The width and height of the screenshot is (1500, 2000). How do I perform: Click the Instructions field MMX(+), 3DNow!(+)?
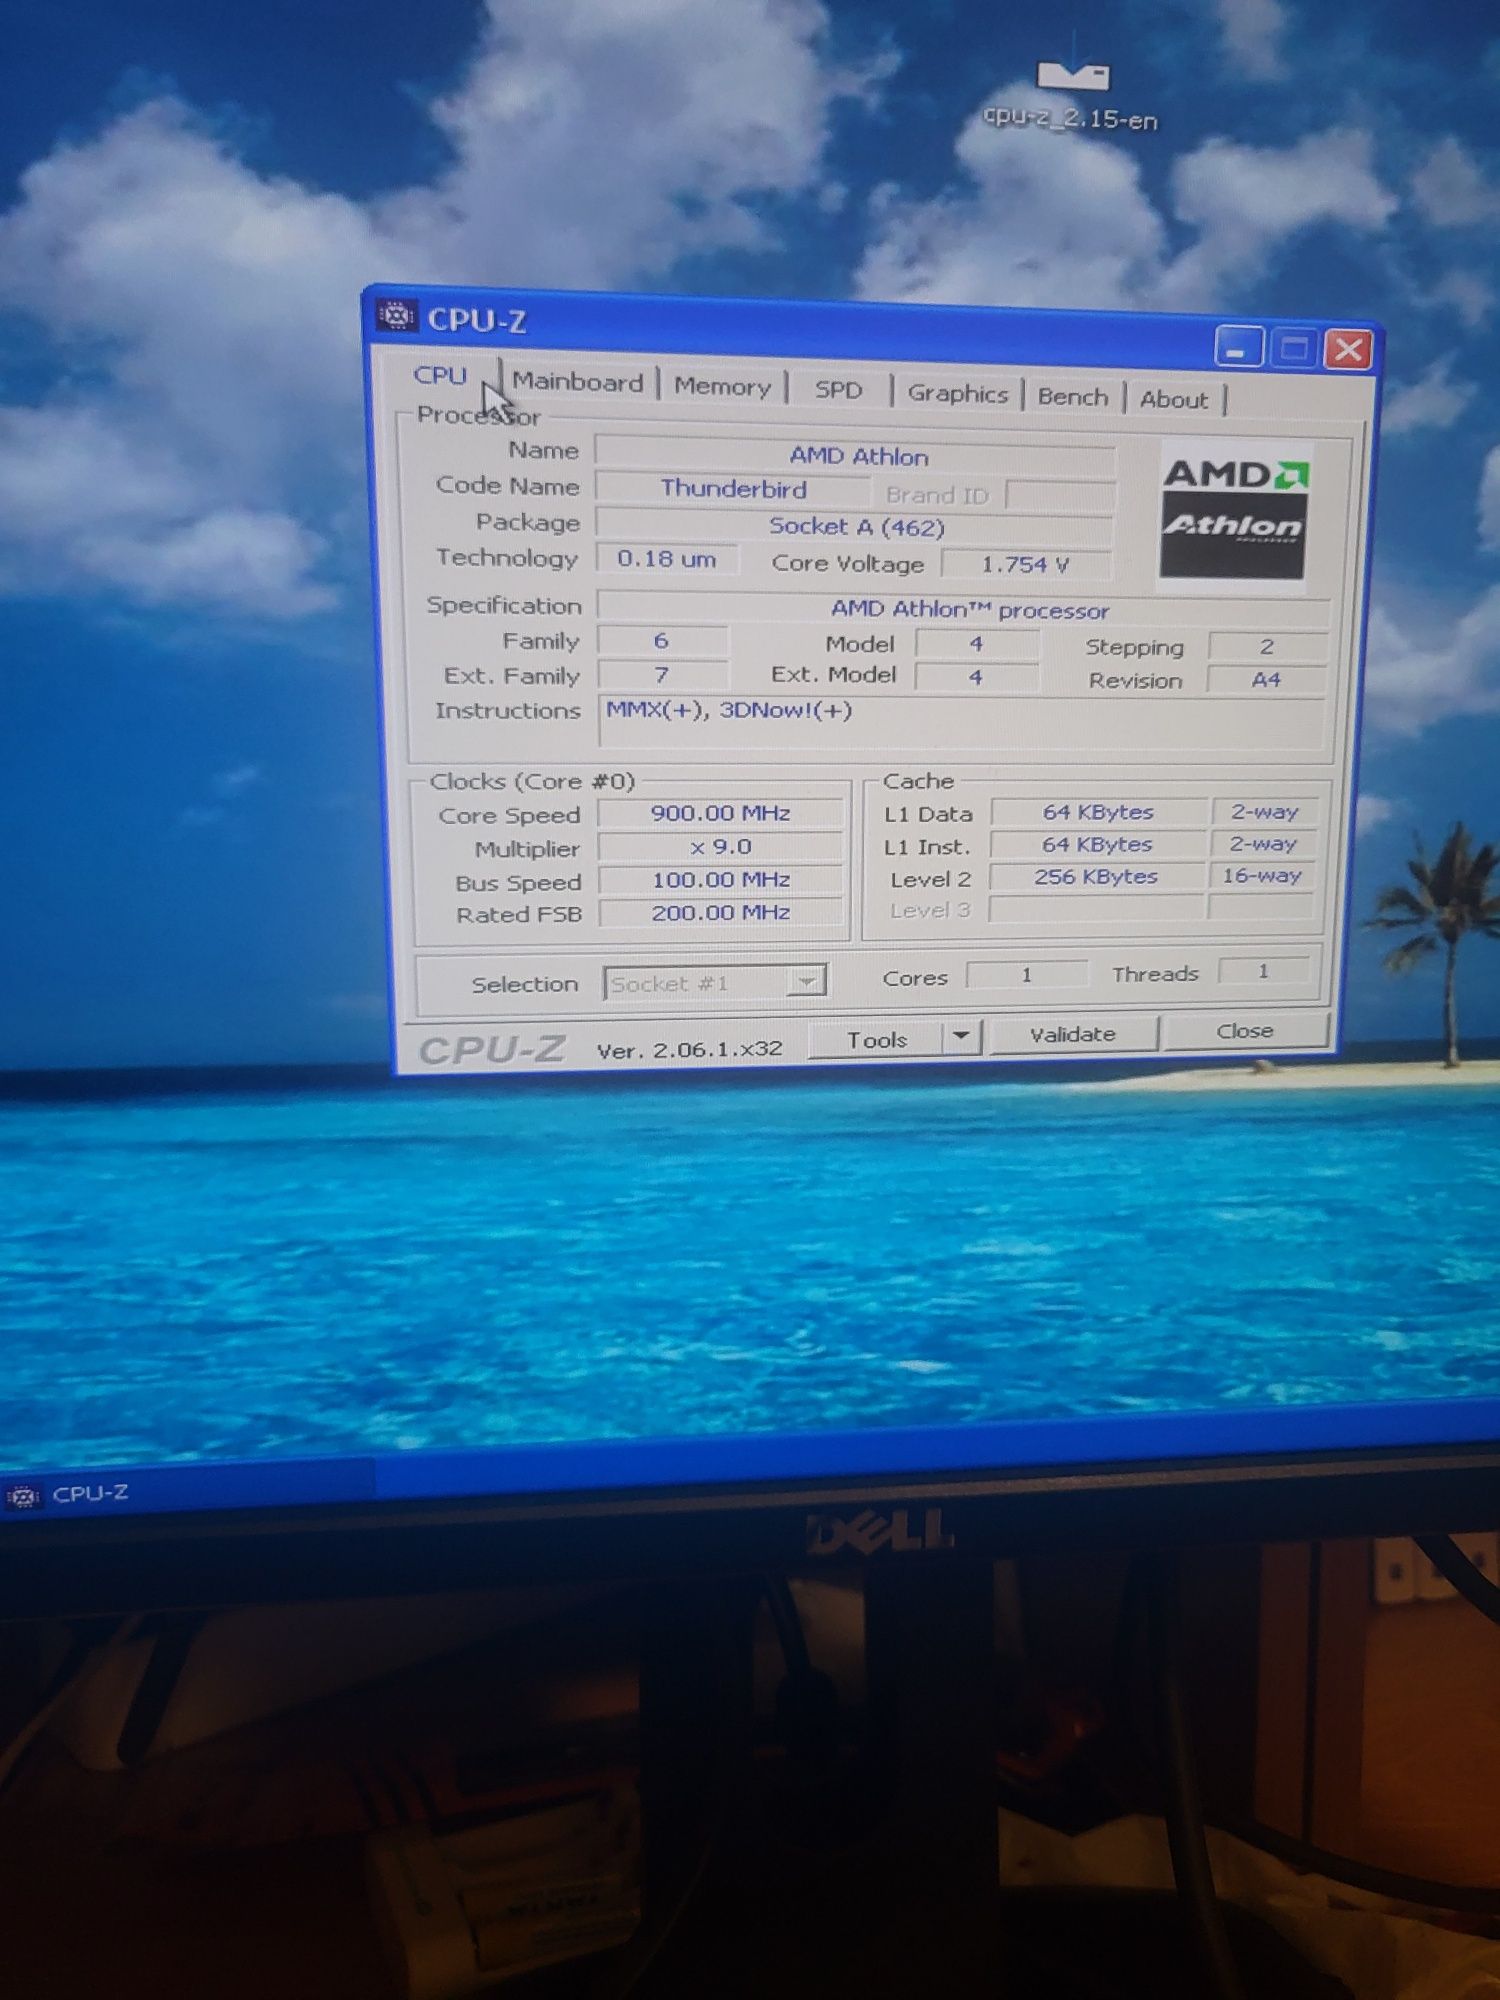962,722
